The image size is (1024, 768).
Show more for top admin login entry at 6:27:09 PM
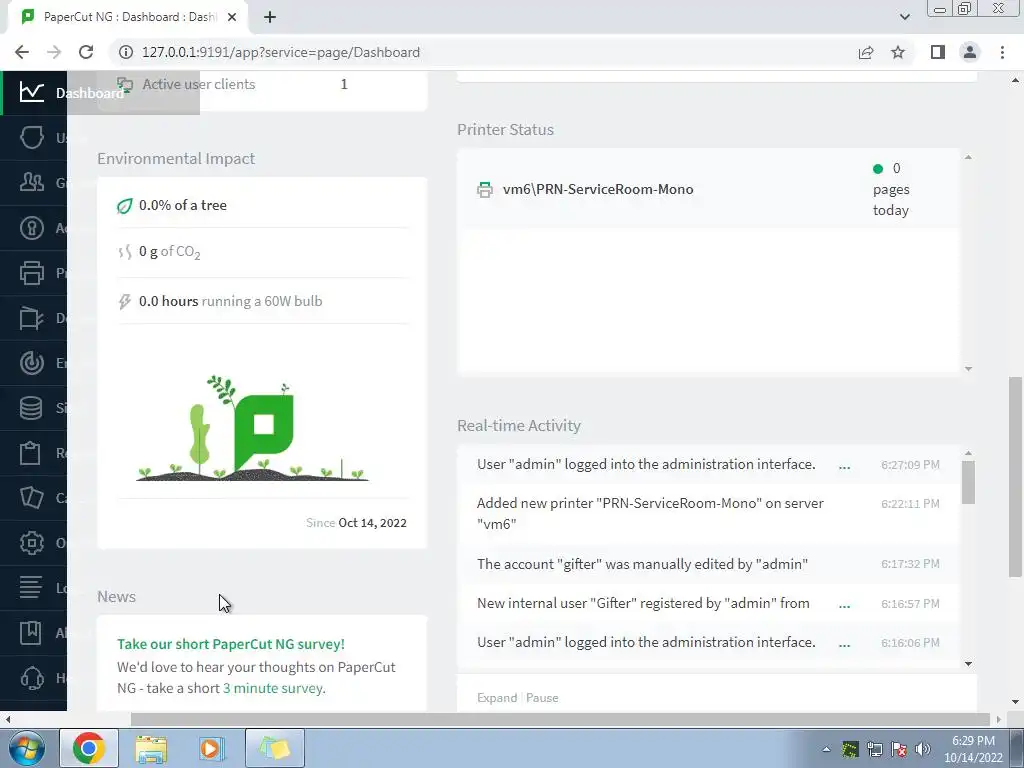pos(844,466)
